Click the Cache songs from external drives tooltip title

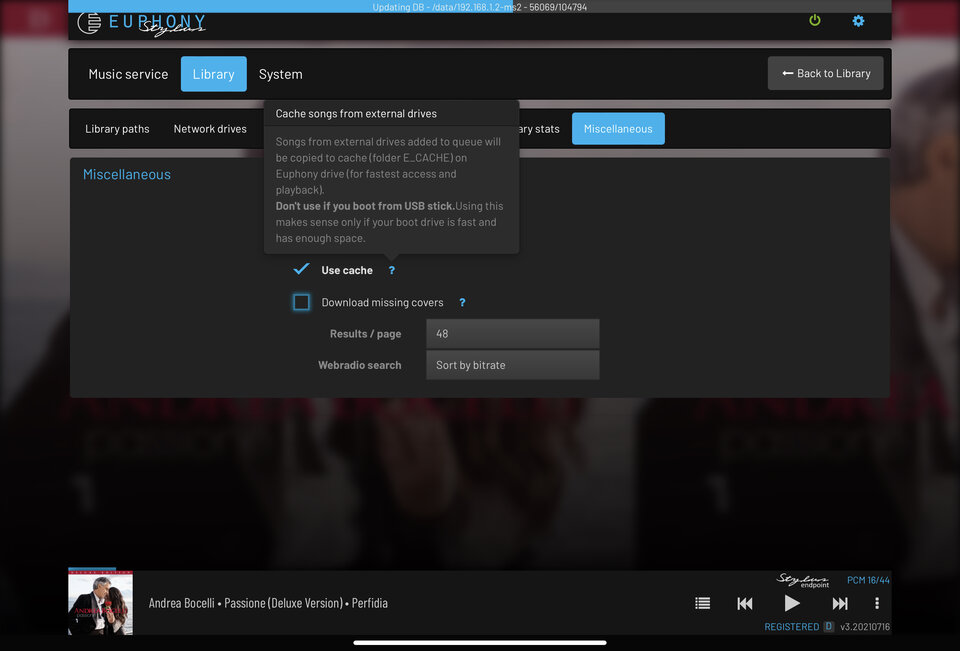356,113
